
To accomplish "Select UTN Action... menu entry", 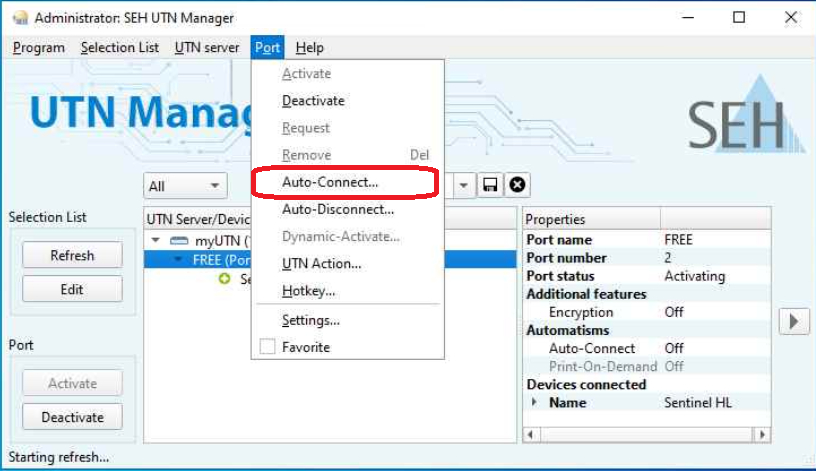I will tap(347, 263).
